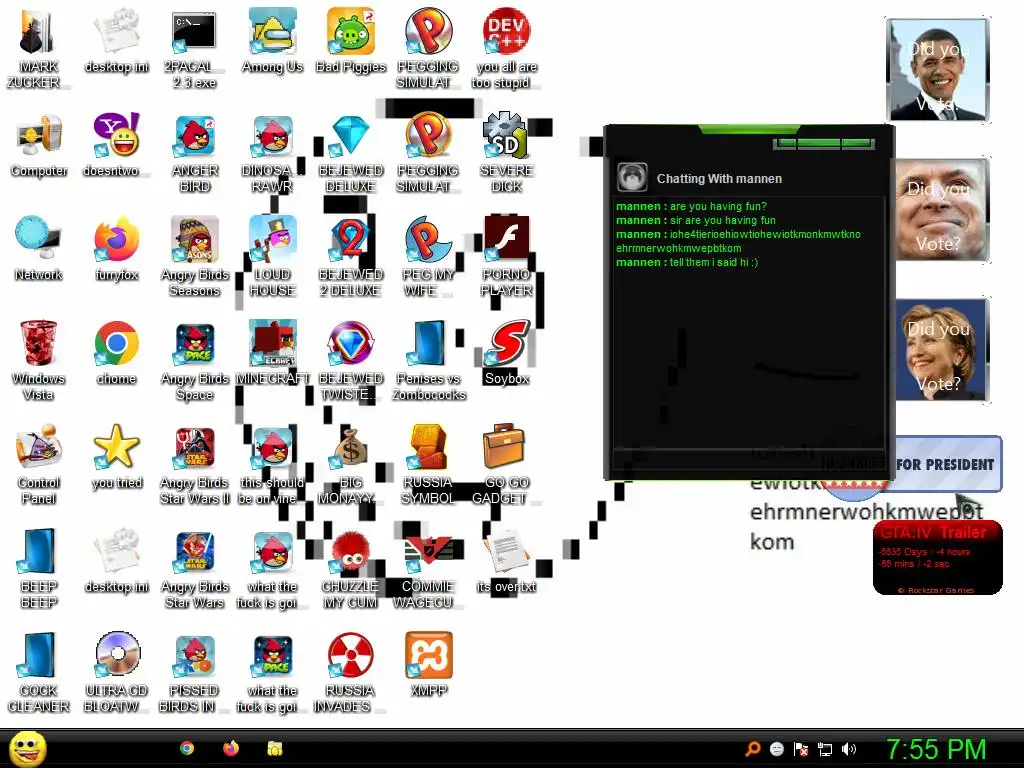The width and height of the screenshot is (1024, 768).
Task: Launch Firefox from the taskbar
Action: tap(231, 748)
